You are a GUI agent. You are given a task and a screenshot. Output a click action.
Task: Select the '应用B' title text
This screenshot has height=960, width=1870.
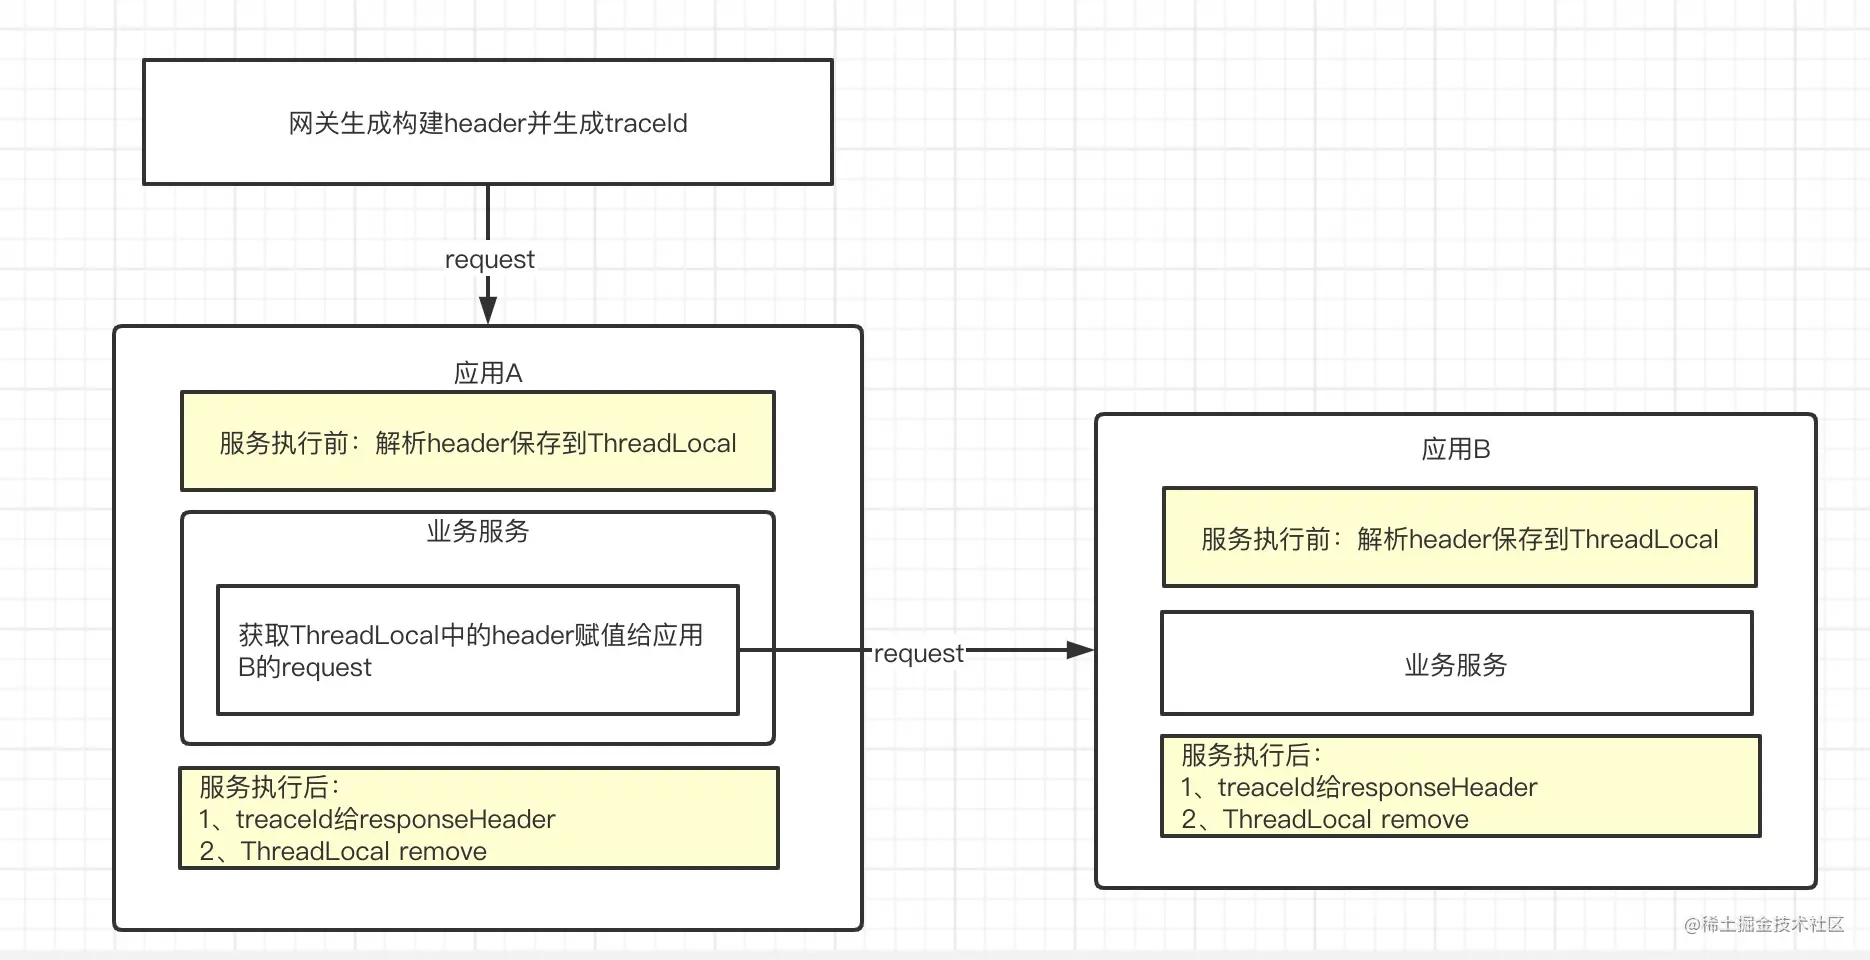click(x=1456, y=449)
